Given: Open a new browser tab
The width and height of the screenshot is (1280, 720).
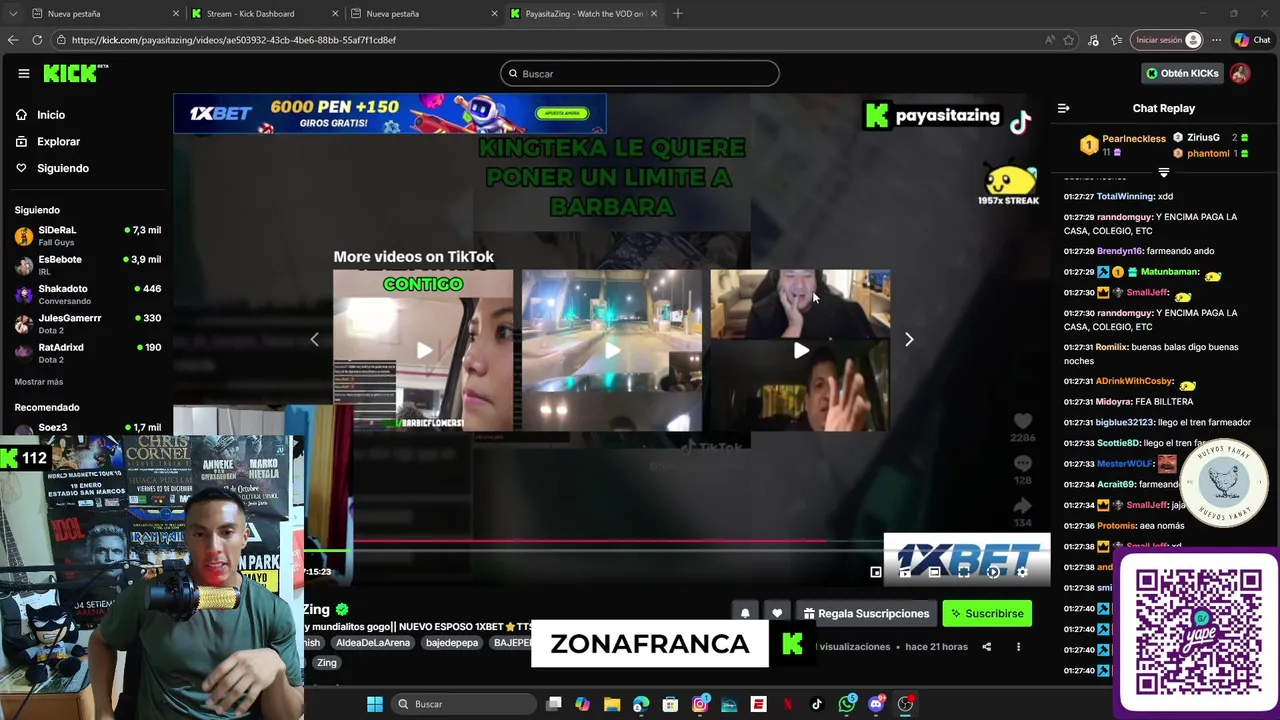Looking at the screenshot, I should point(678,14).
